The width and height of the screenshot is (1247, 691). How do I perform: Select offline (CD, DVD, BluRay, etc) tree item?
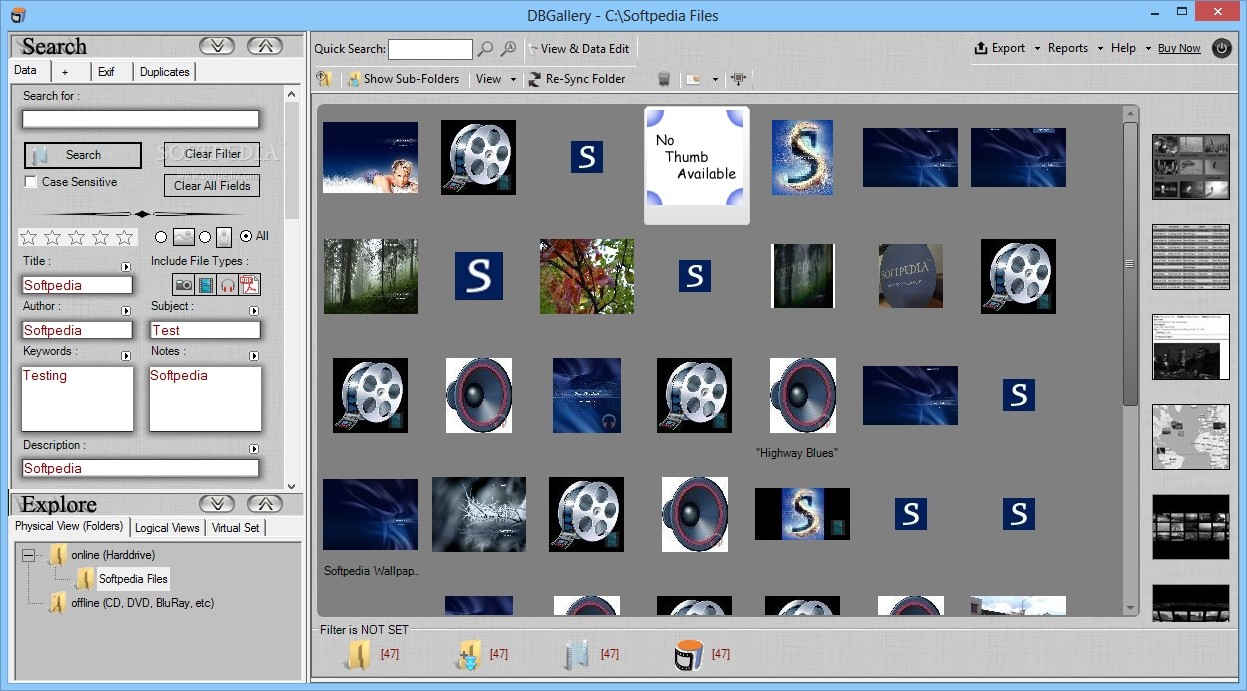[x=142, y=603]
